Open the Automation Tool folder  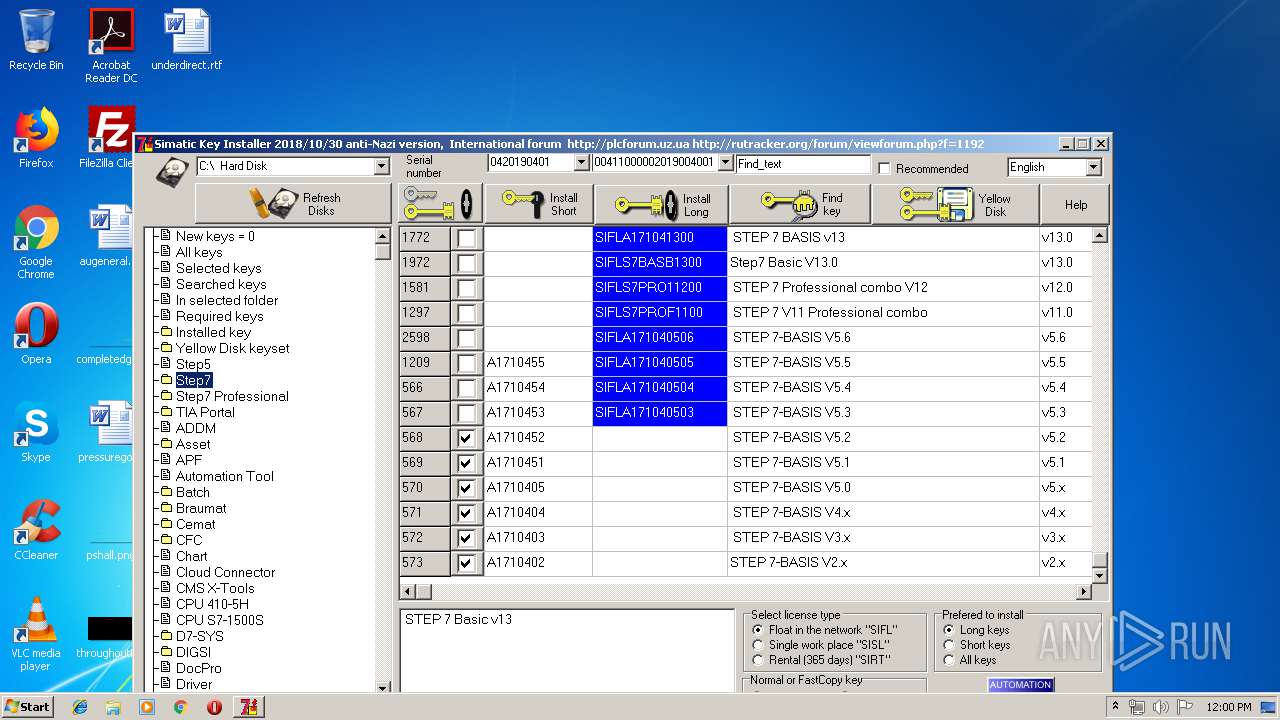pyautogui.click(x=224, y=476)
